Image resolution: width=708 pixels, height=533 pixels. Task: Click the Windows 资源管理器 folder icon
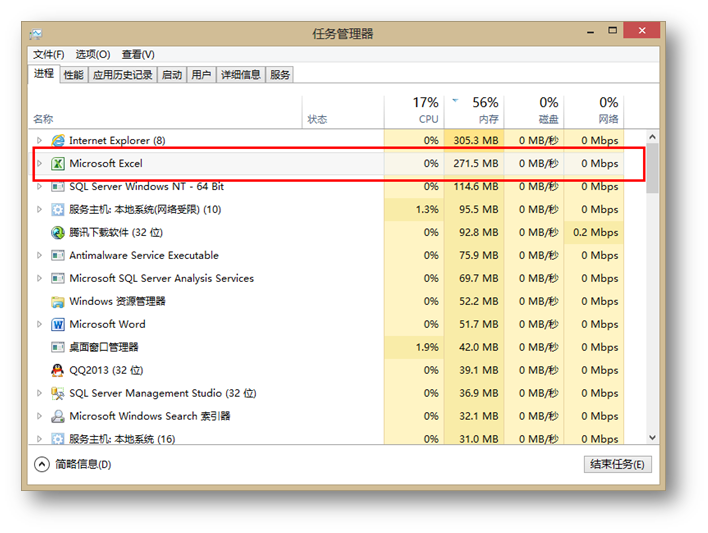pyautogui.click(x=58, y=302)
